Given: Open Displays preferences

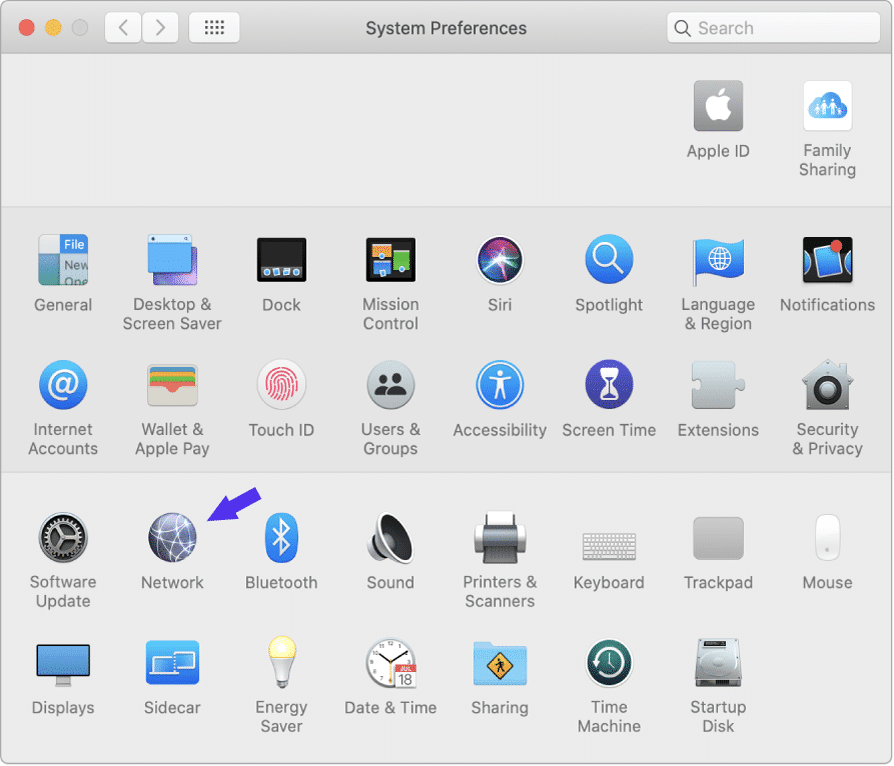Looking at the screenshot, I should [63, 663].
